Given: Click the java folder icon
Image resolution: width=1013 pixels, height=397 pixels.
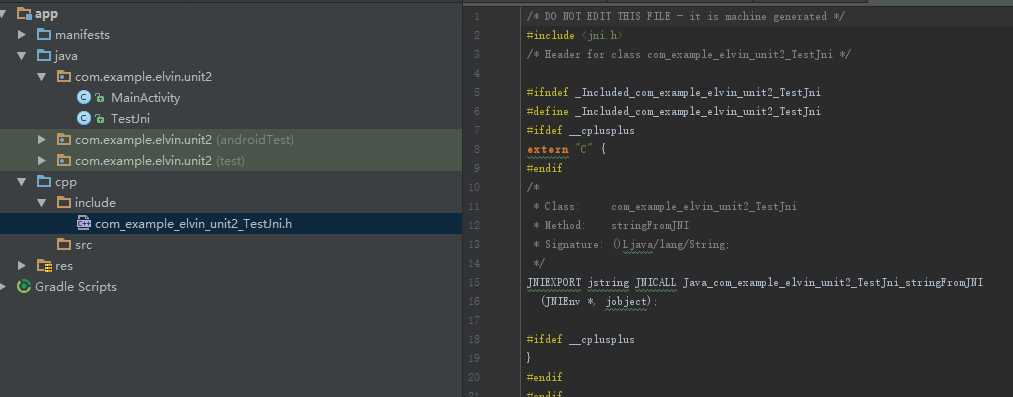Looking at the screenshot, I should 44,56.
